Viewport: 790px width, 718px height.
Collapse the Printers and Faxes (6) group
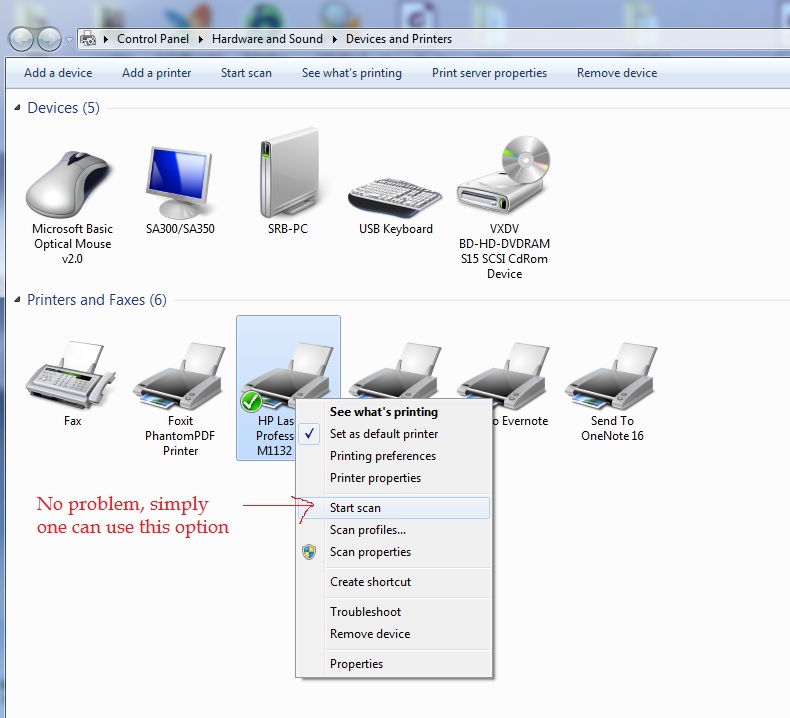click(x=17, y=300)
